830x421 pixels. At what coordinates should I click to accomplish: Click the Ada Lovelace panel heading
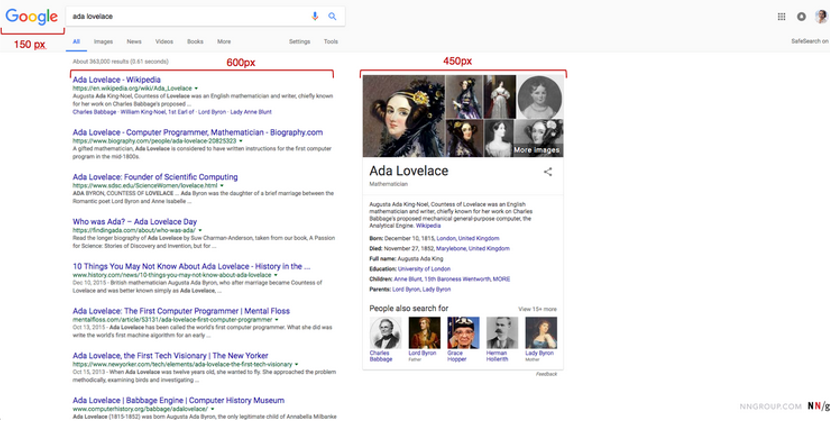(409, 171)
